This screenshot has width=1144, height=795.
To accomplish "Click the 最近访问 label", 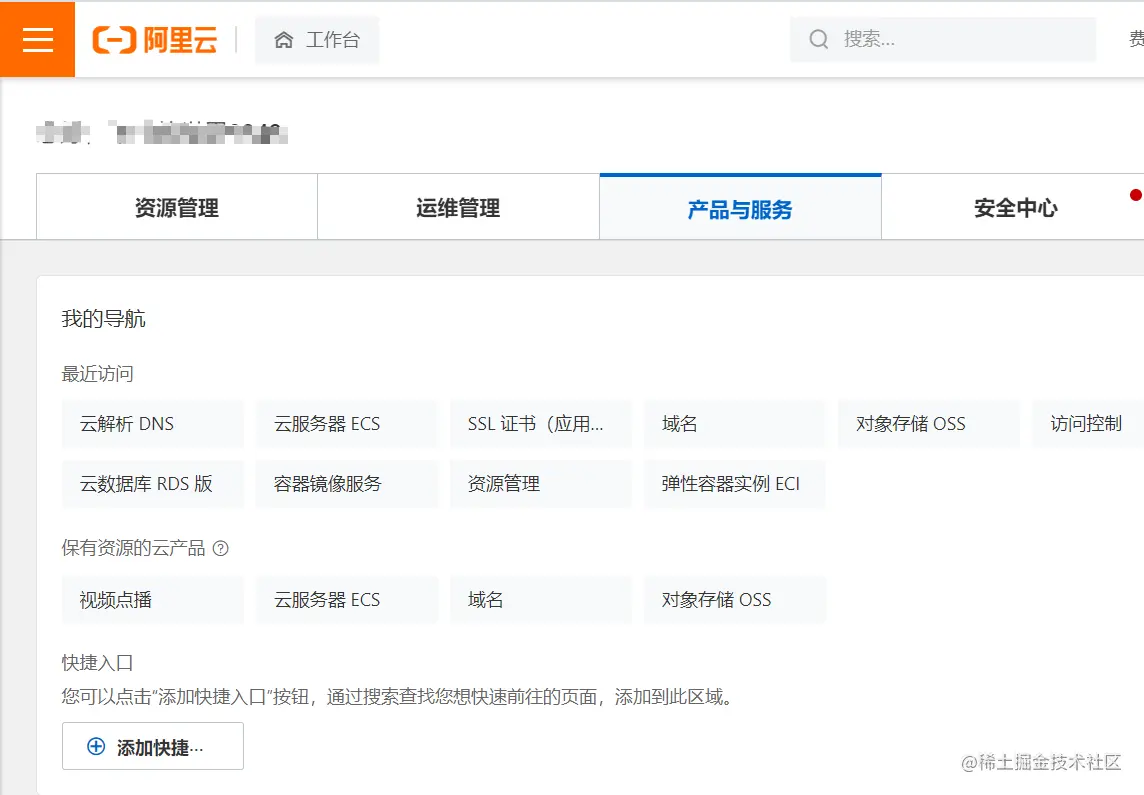I will click(x=97, y=374).
